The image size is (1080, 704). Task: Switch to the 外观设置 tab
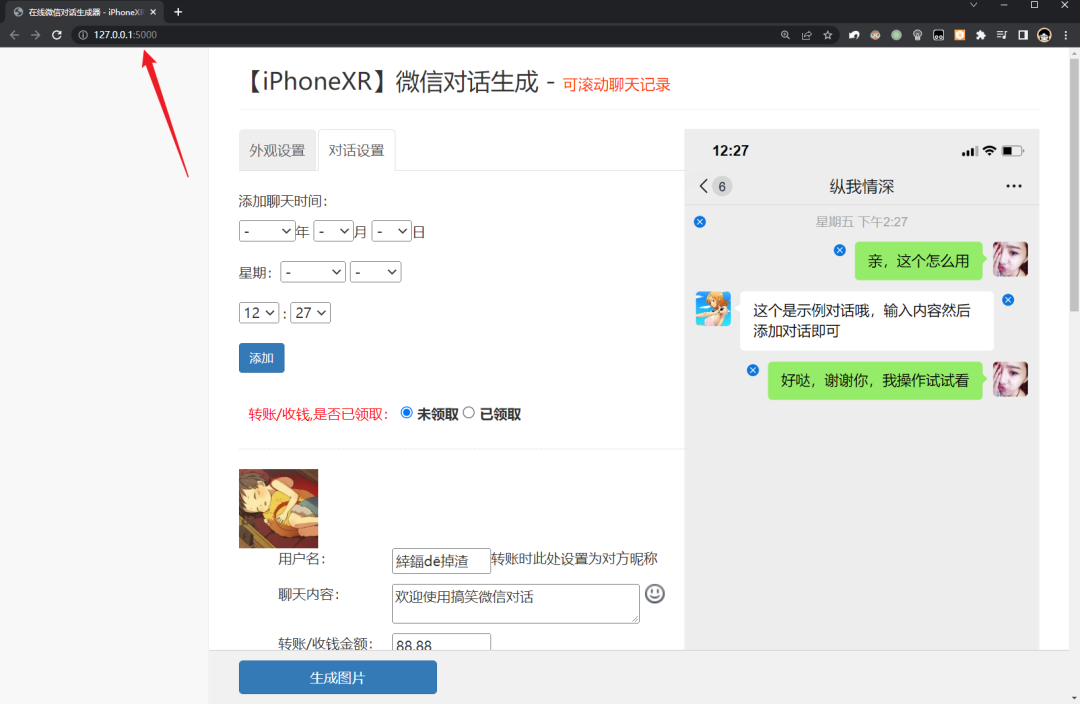pos(277,150)
